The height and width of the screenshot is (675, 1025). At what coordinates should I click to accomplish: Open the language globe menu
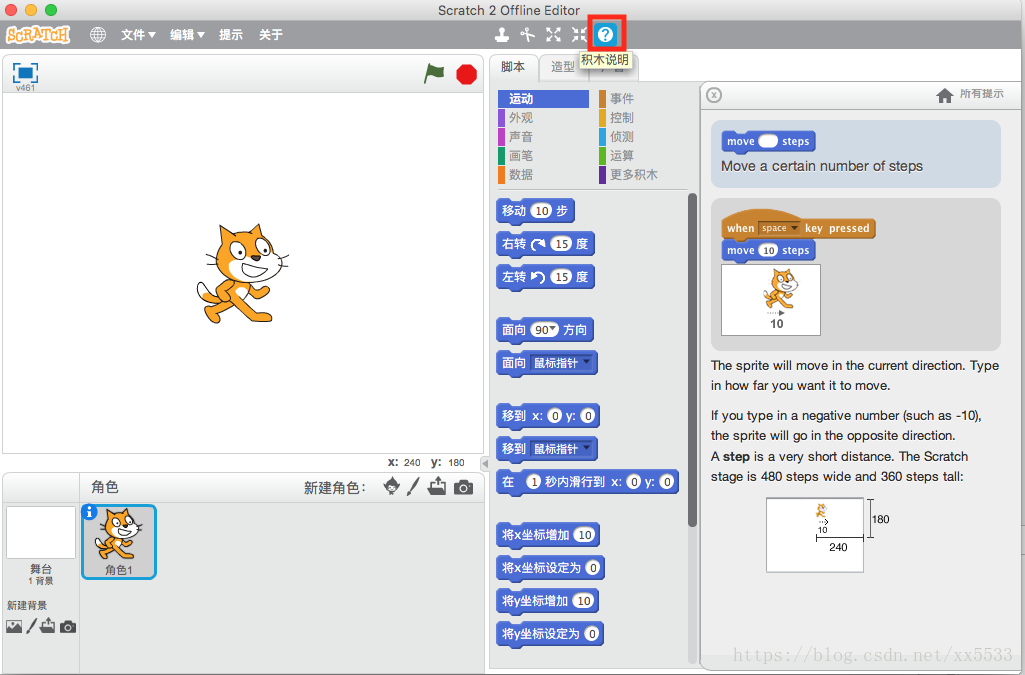click(x=98, y=35)
